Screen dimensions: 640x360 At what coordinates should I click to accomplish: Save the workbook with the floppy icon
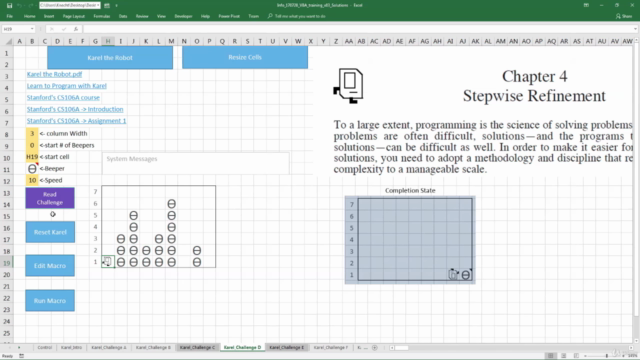click(x=9, y=5)
